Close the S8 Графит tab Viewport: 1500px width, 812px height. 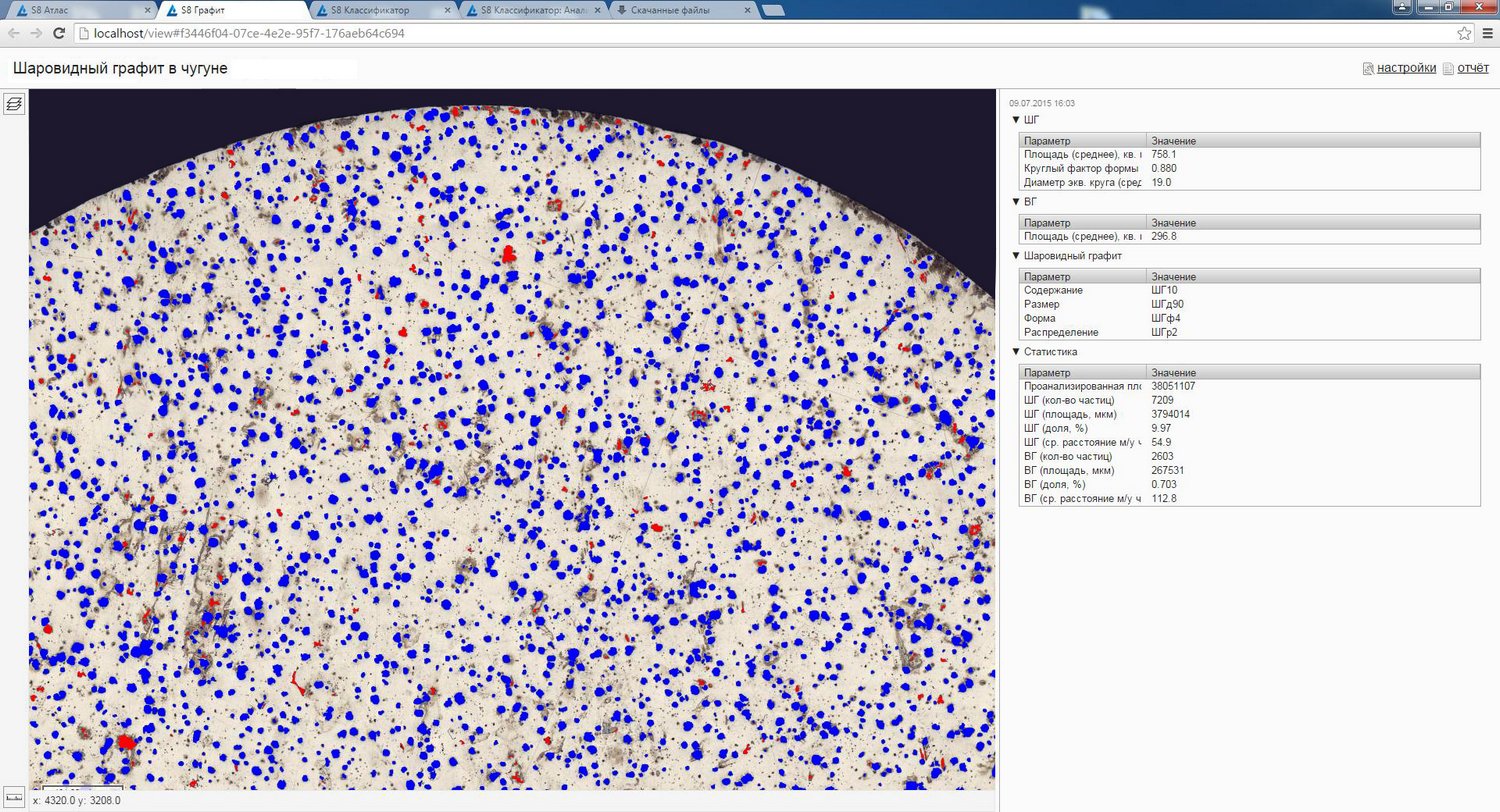click(x=296, y=11)
